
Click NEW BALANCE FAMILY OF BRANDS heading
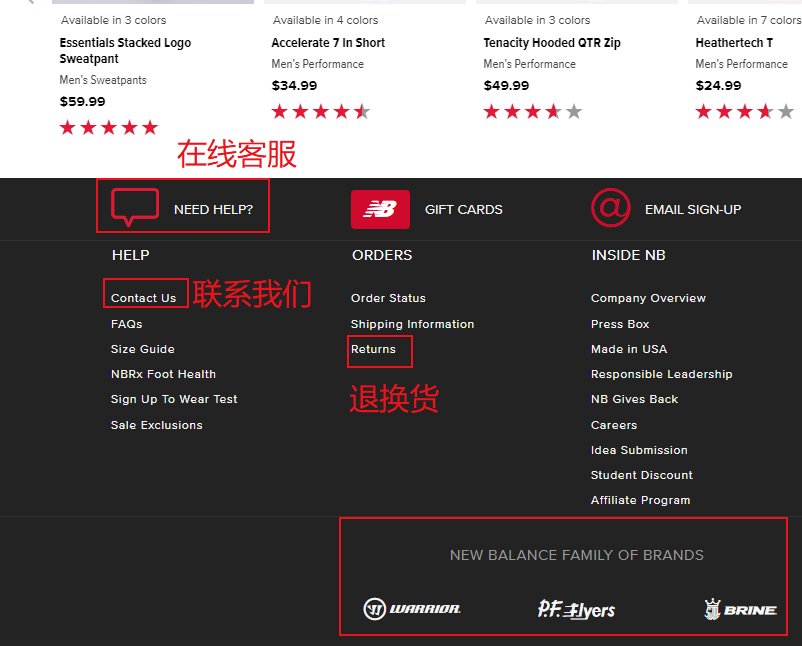(x=576, y=555)
